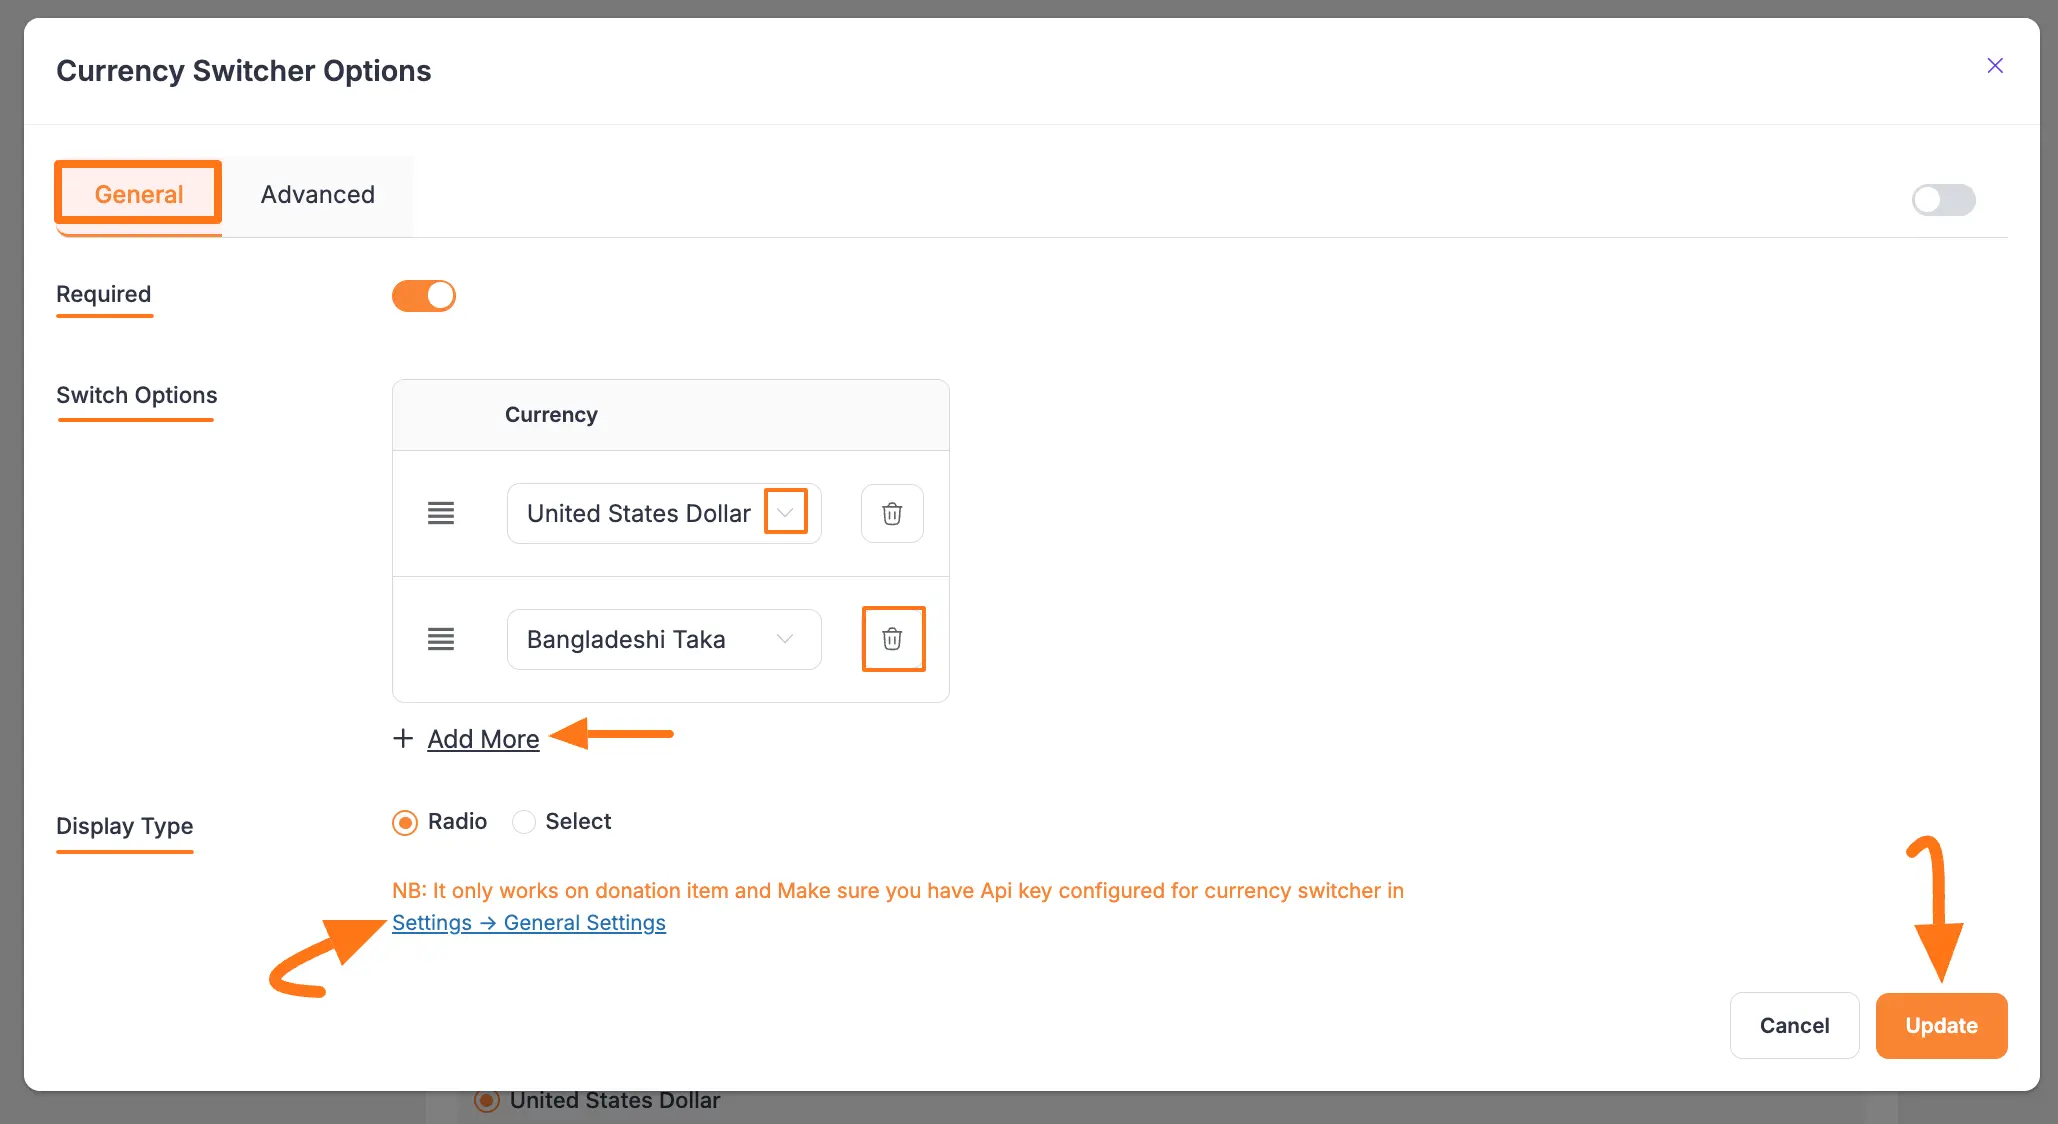Click the Add More link
Viewport: 2058px width, 1124px height.
483,739
